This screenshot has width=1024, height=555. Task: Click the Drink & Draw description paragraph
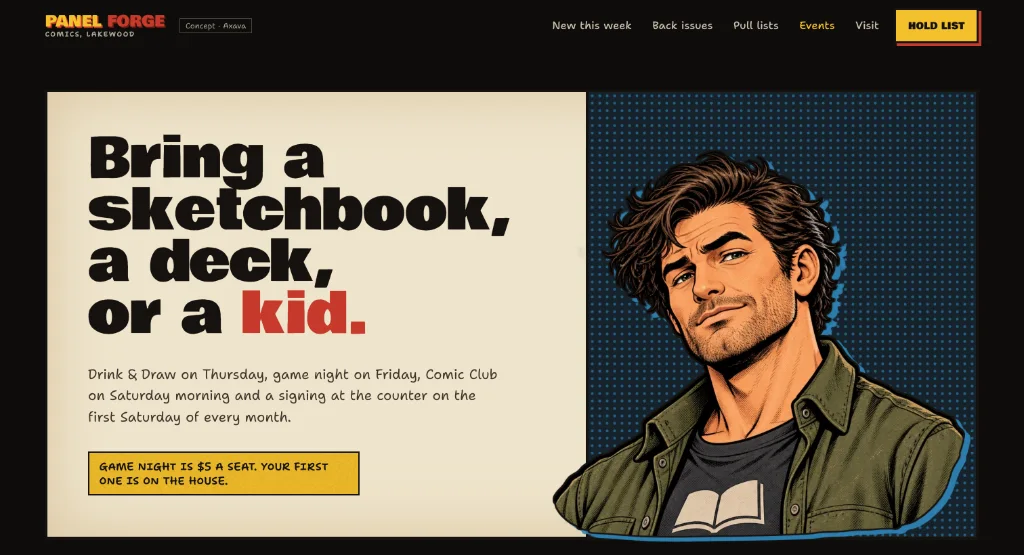[x=293, y=396]
